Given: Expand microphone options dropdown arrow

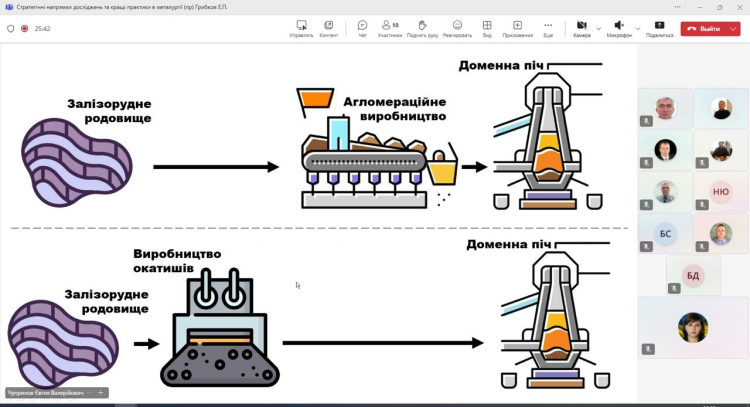Looking at the screenshot, I should pyautogui.click(x=638, y=28).
